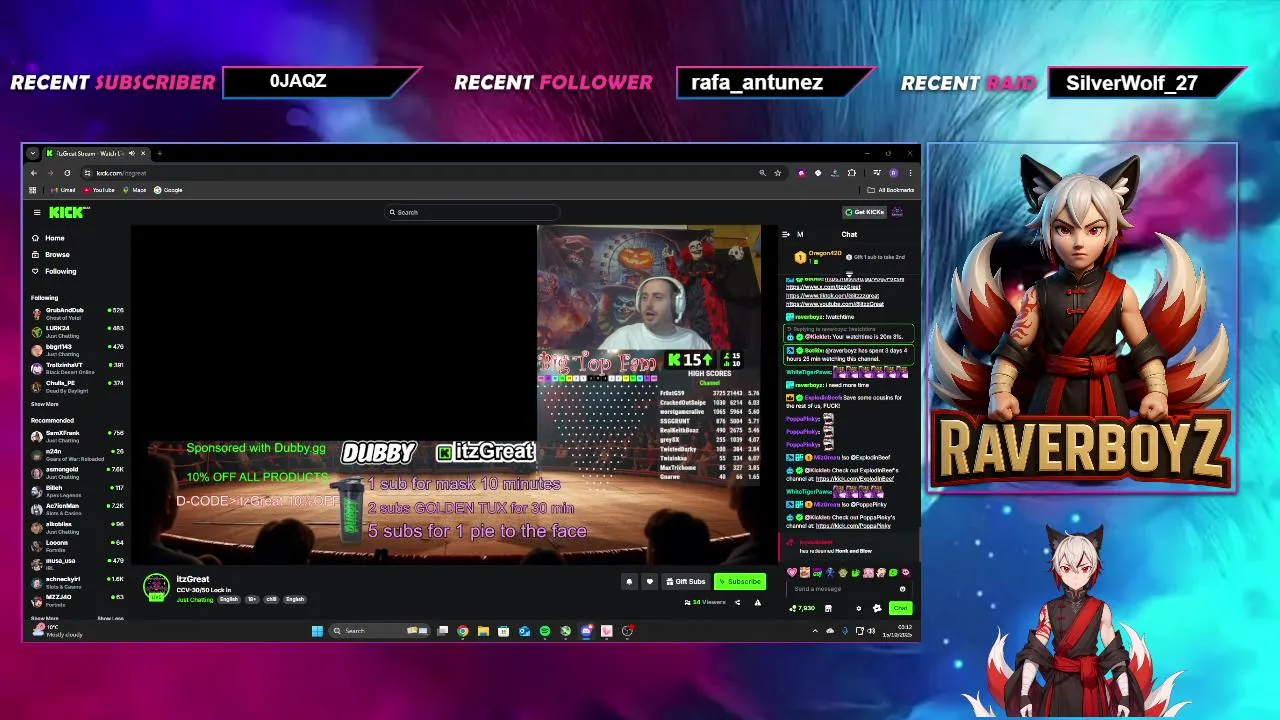Open SamXFrank recommended channel

pos(77,436)
